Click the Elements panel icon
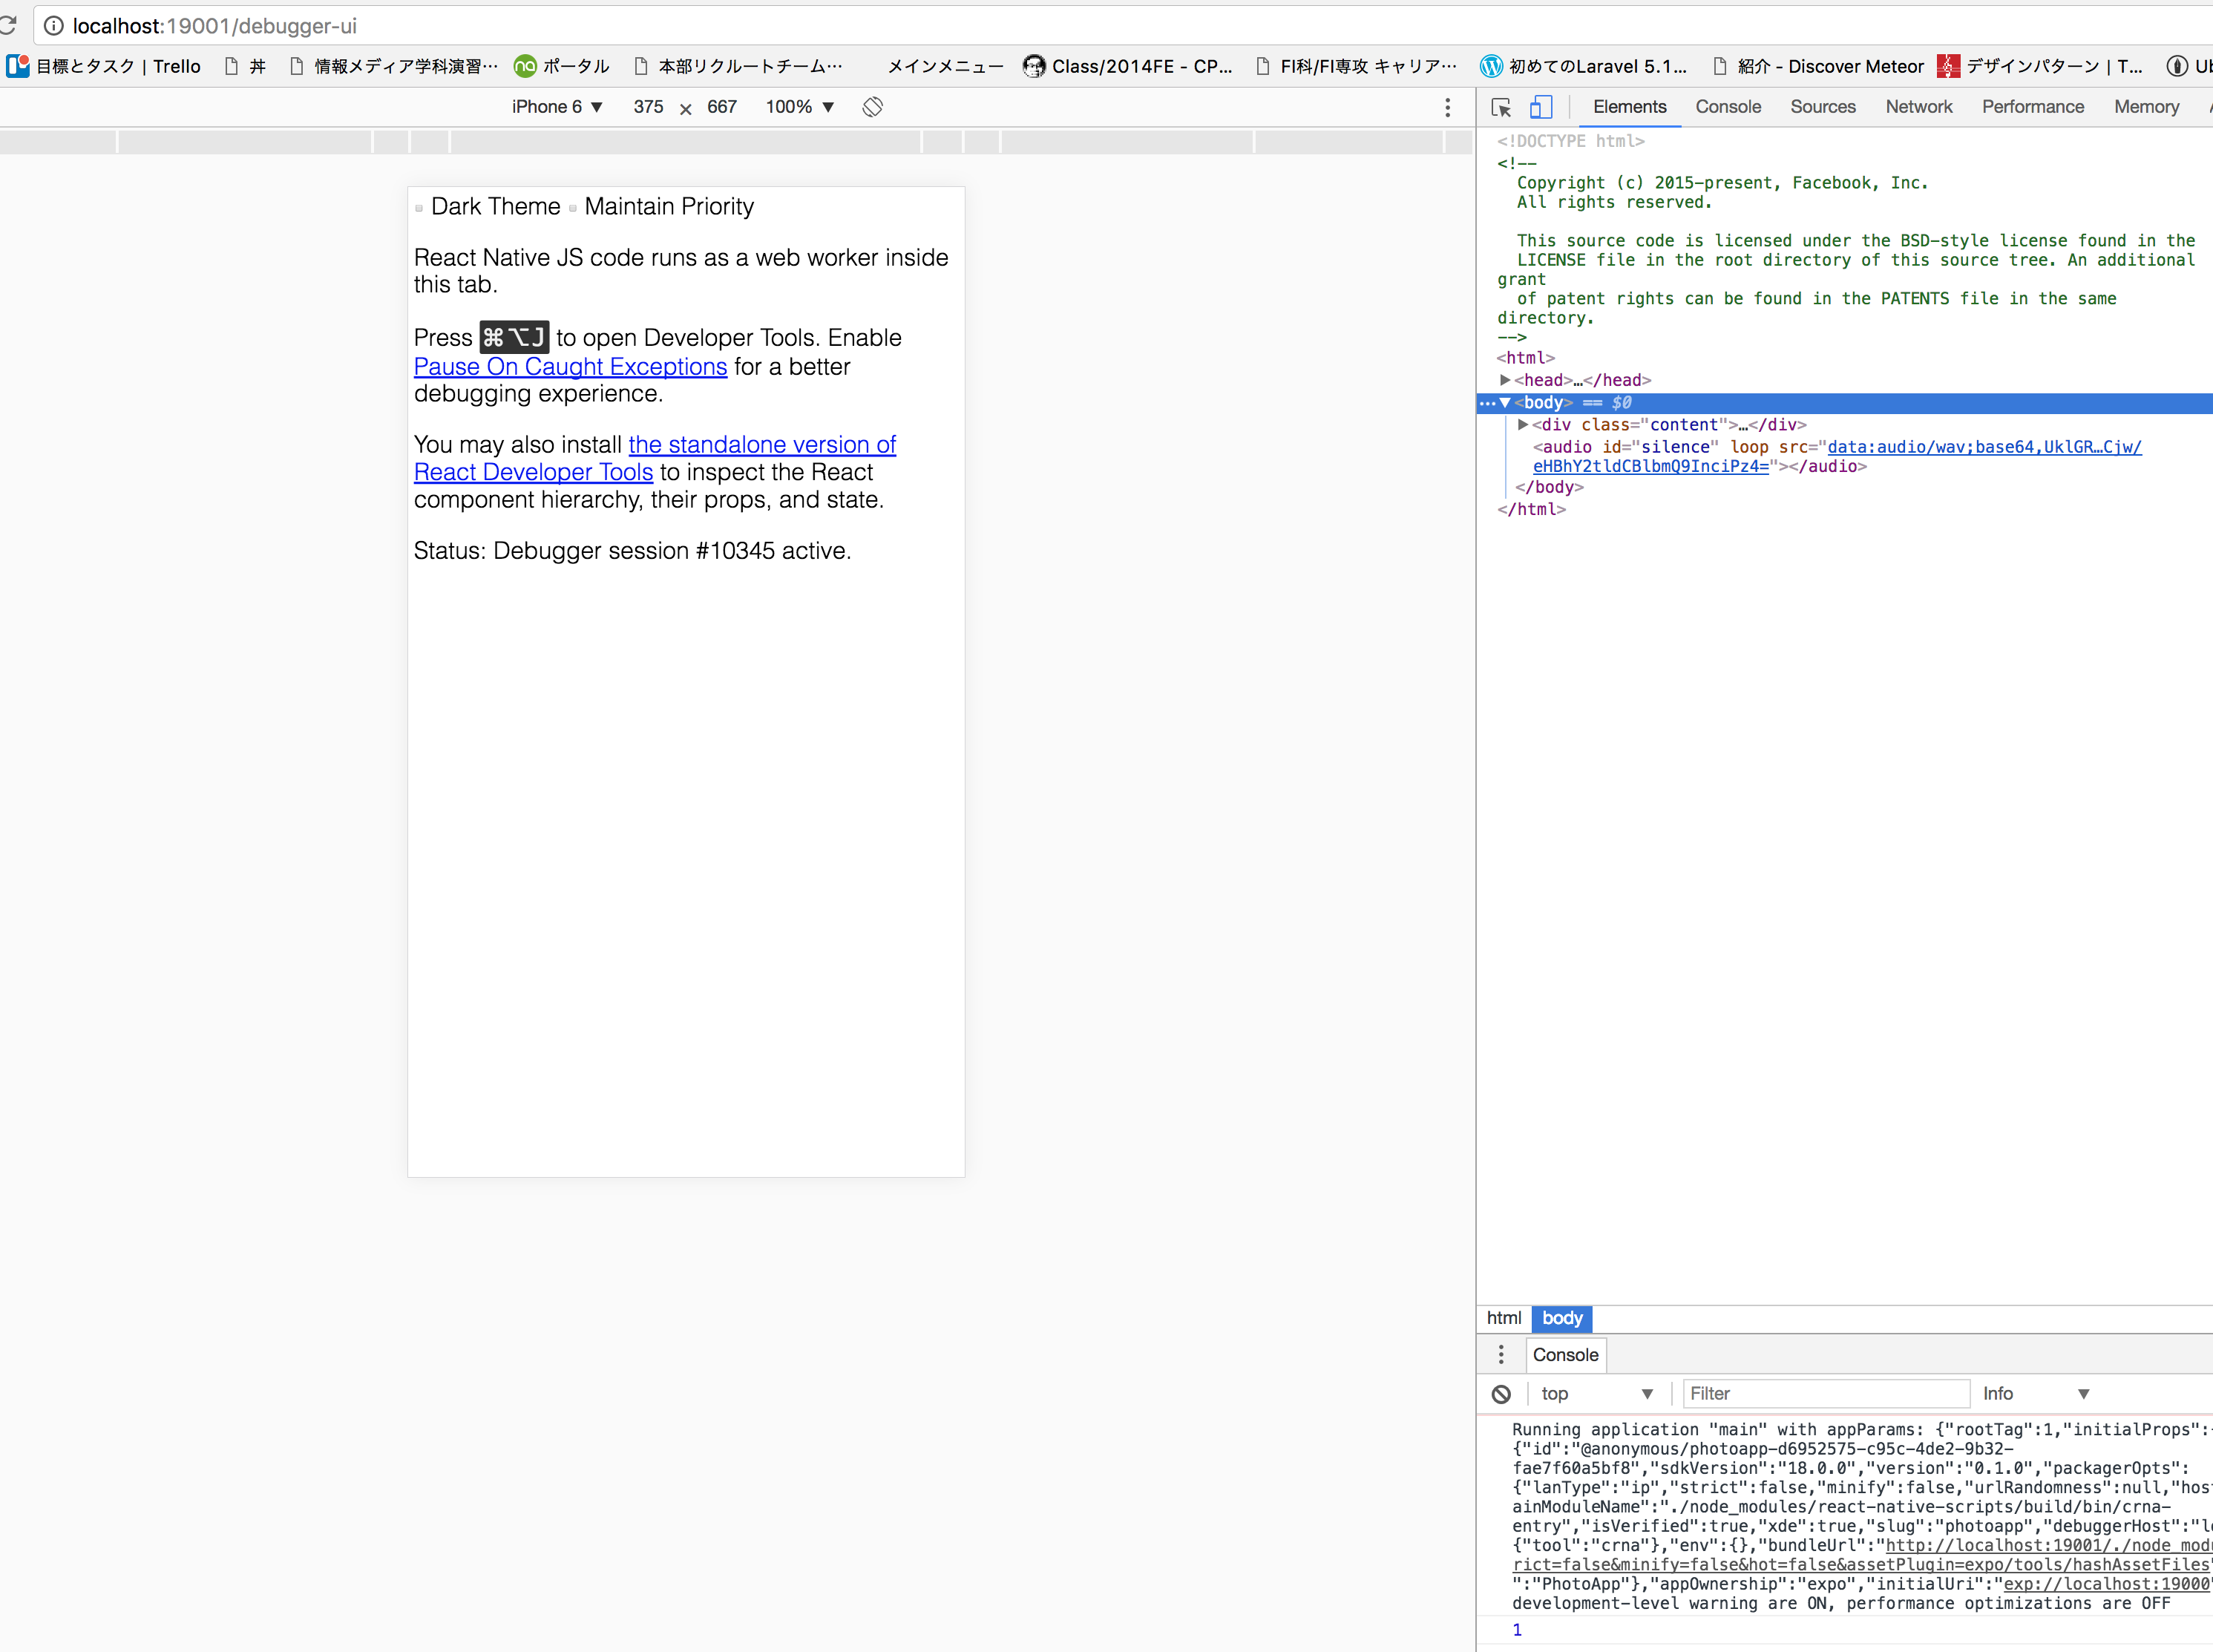Screen dimensions: 2213x1652 click(1630, 106)
